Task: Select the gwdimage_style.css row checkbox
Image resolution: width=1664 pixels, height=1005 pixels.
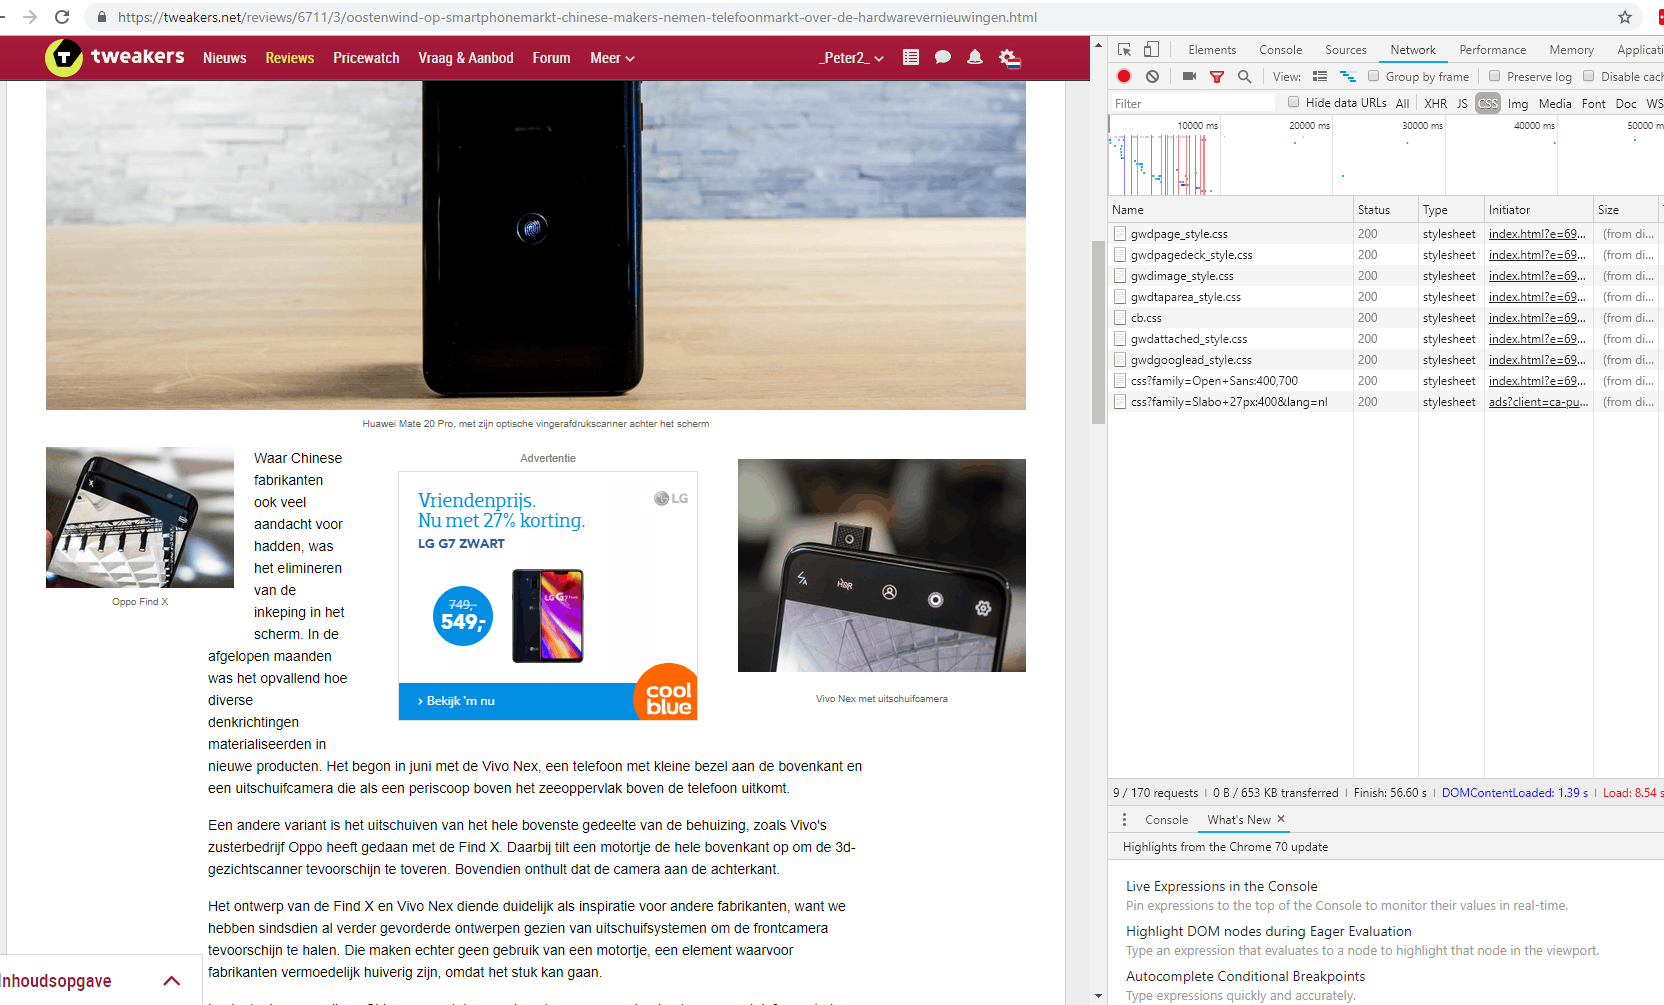Action: [x=1120, y=275]
